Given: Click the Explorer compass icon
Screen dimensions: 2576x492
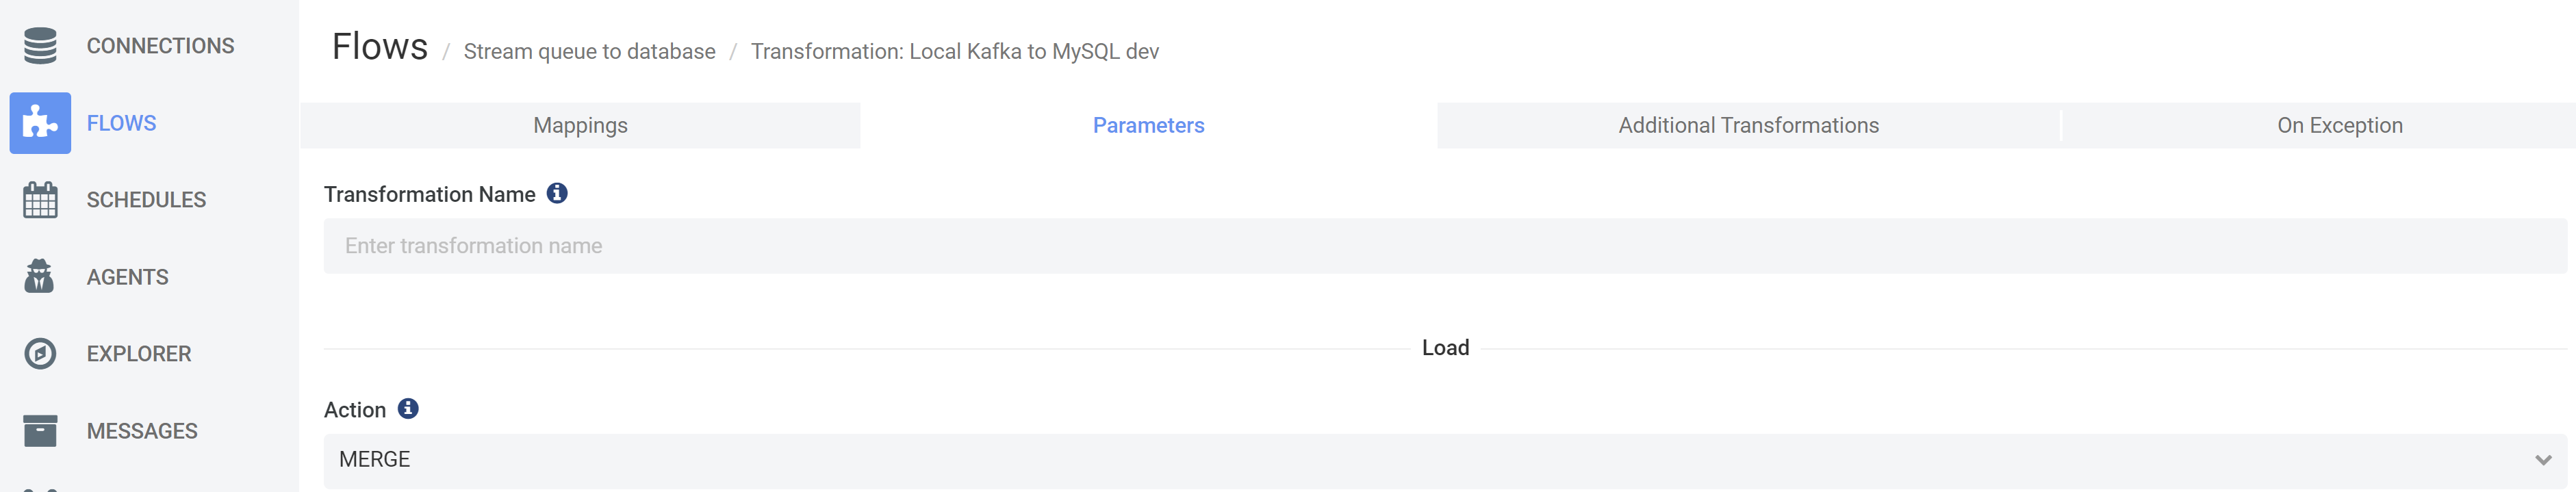Looking at the screenshot, I should pyautogui.click(x=40, y=354).
